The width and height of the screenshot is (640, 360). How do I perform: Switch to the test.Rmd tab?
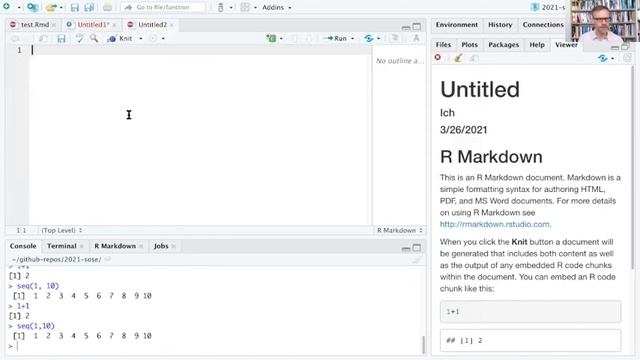pyautogui.click(x=34, y=24)
